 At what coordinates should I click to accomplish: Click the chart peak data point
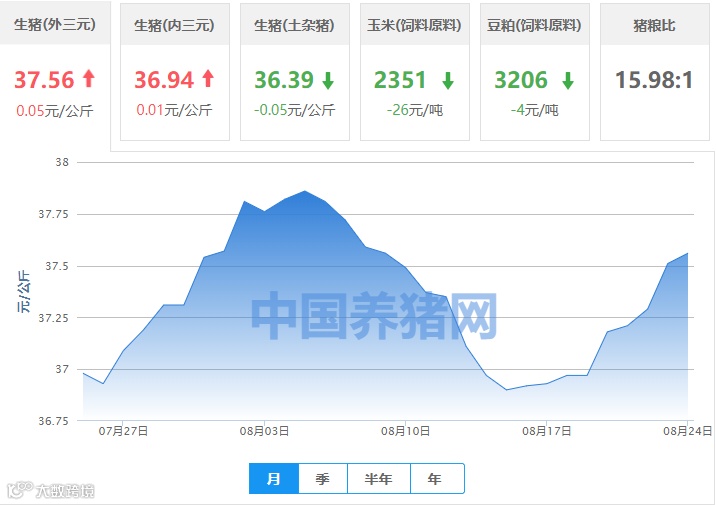[305, 191]
